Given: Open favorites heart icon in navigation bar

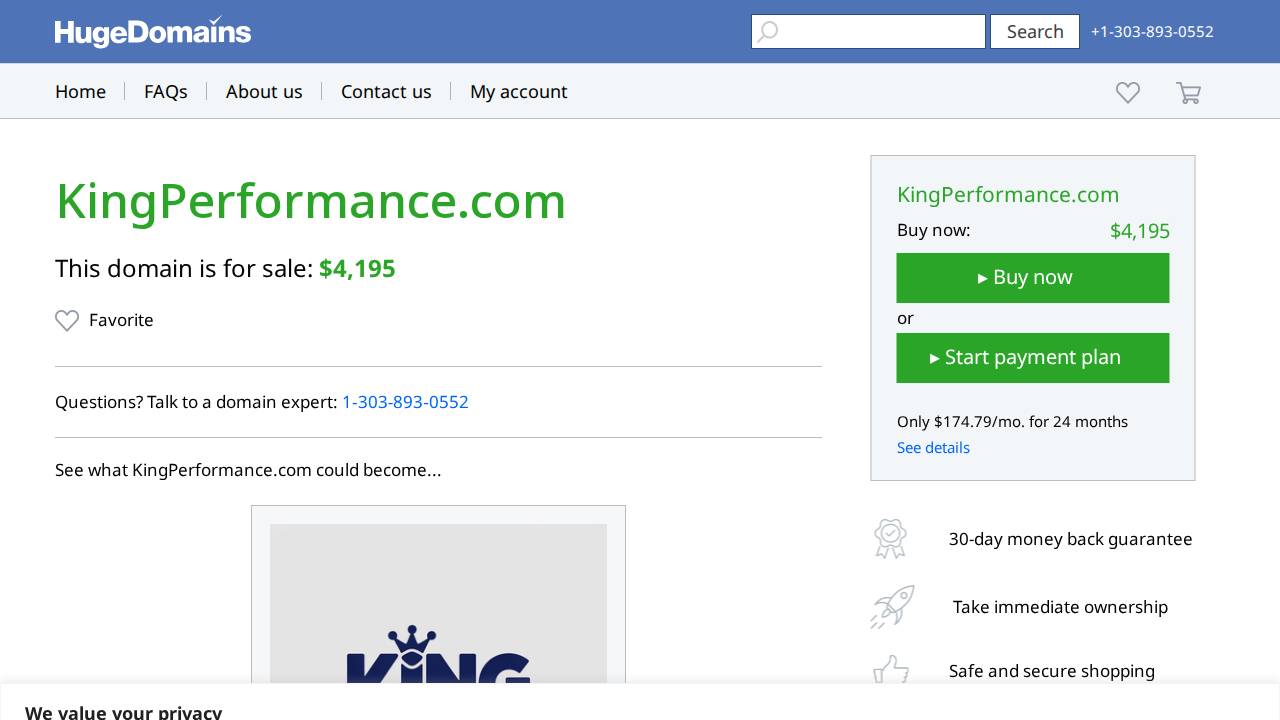Looking at the screenshot, I should tap(1128, 92).
